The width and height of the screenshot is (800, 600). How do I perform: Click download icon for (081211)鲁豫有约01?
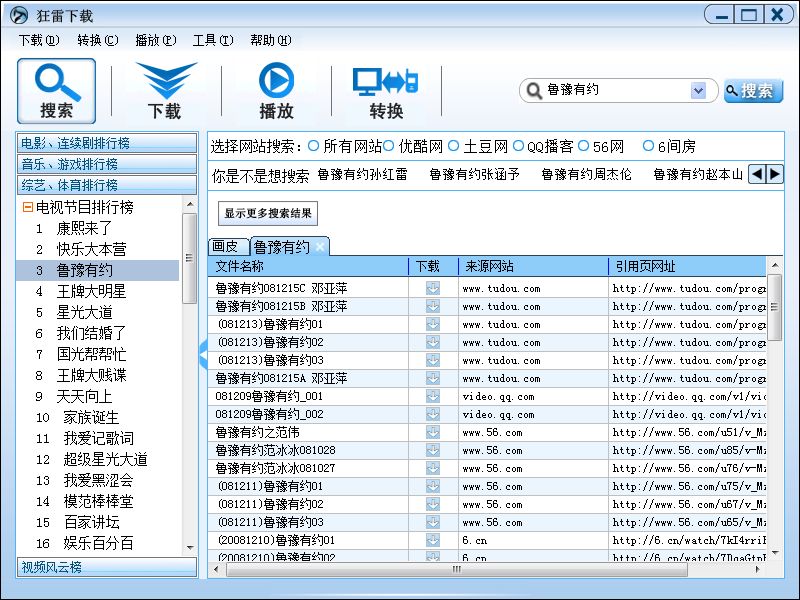[x=433, y=486]
